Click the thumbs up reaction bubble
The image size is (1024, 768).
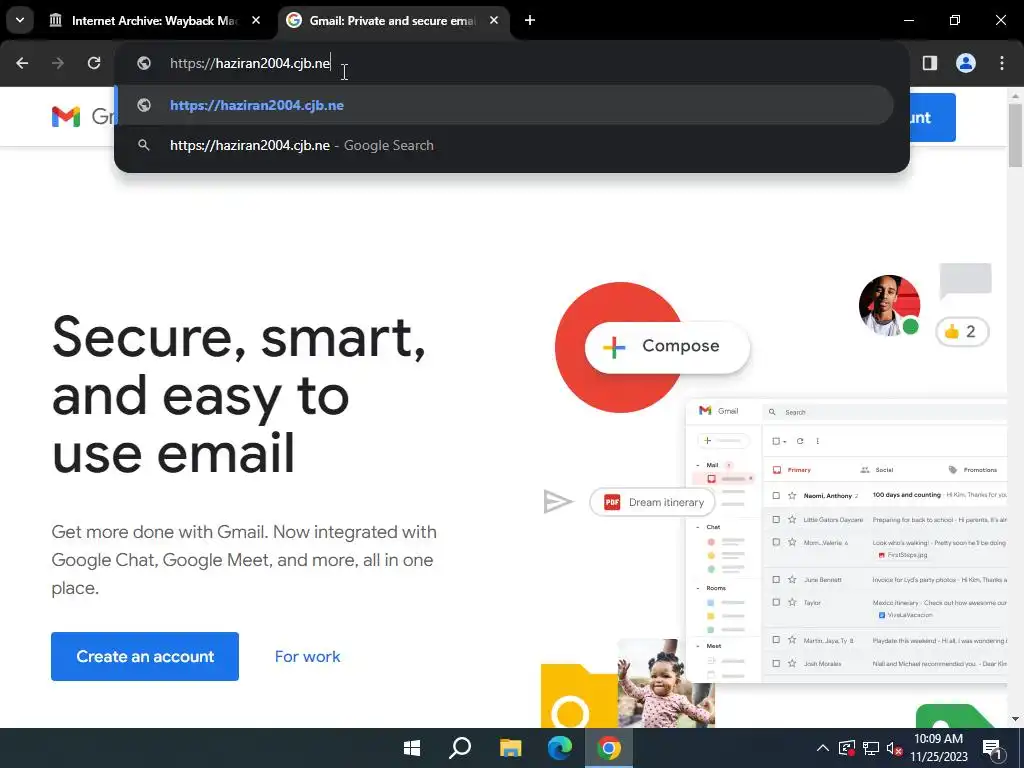962,332
